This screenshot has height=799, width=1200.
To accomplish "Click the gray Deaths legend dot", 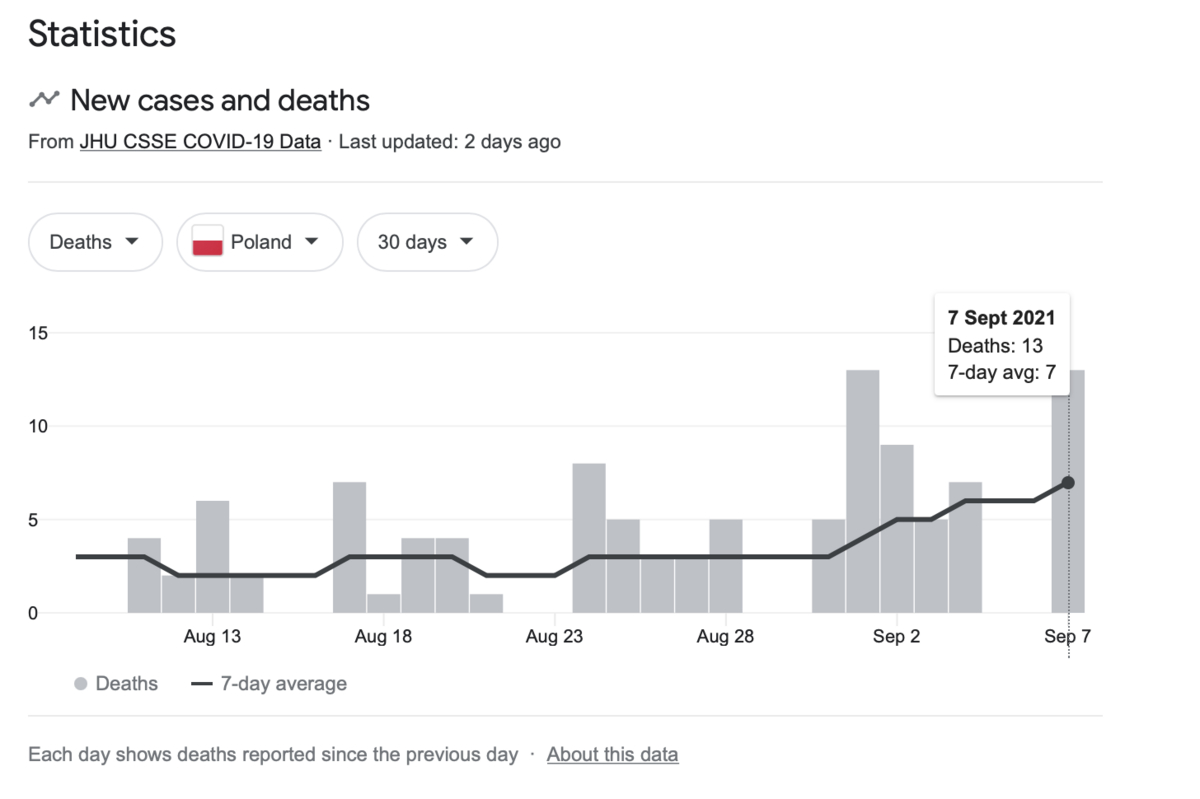I will tap(81, 684).
